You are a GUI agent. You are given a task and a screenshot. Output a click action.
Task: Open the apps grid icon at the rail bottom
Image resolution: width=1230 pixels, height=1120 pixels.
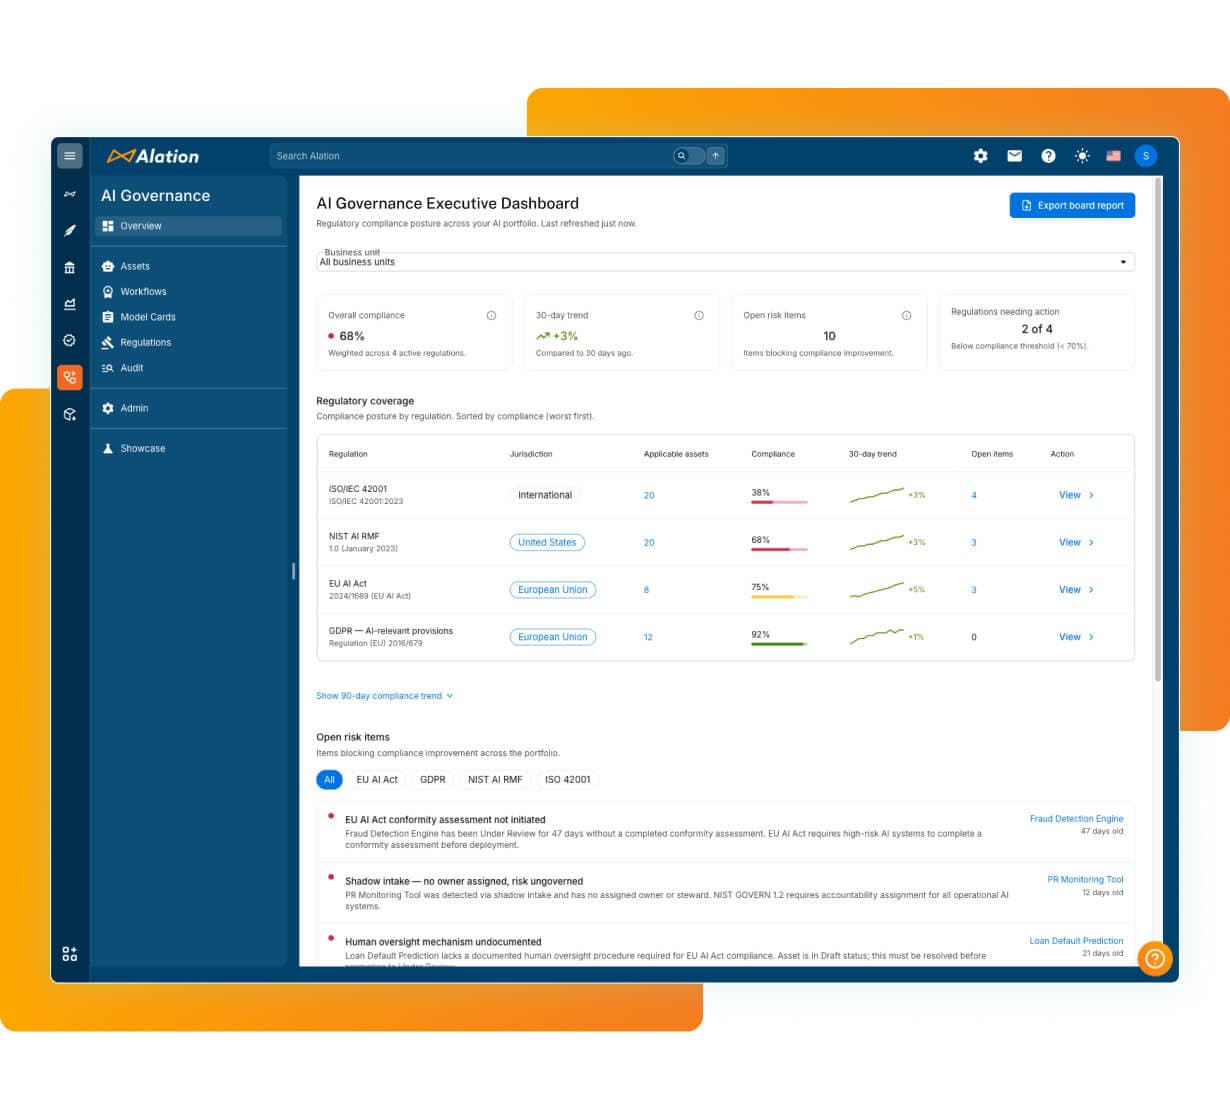(69, 954)
